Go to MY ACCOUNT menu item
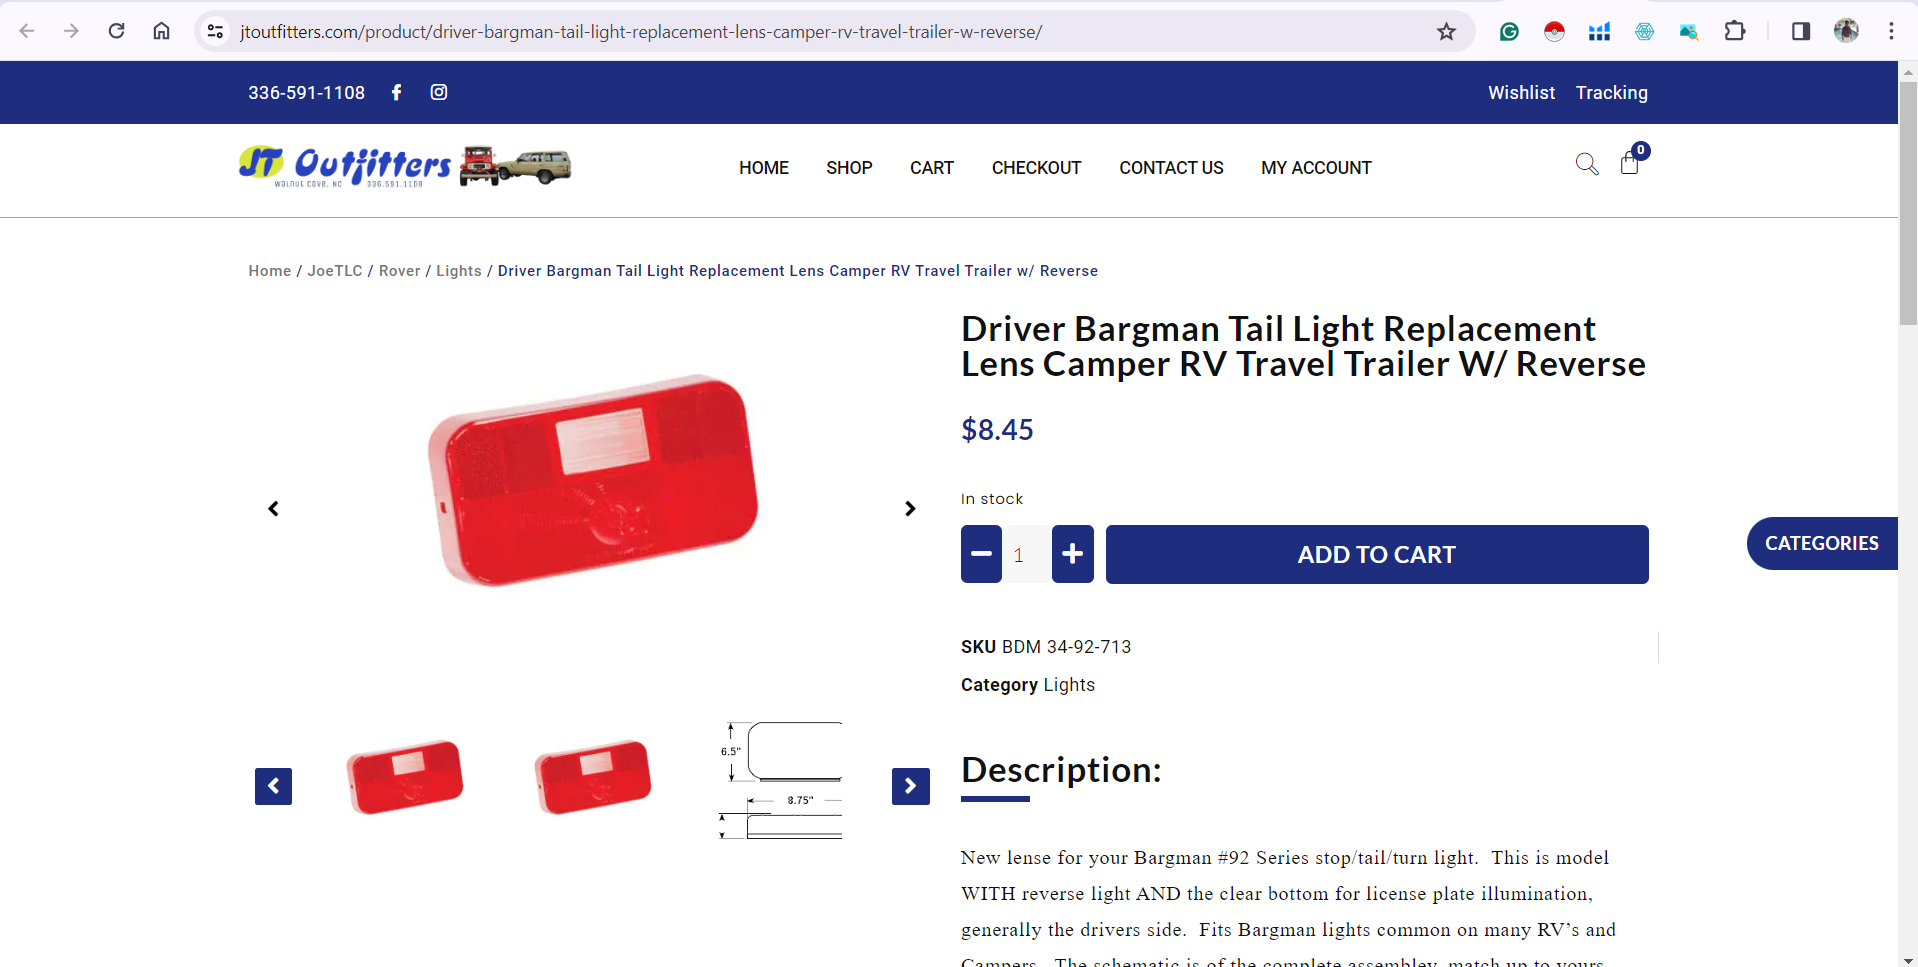 pos(1316,168)
